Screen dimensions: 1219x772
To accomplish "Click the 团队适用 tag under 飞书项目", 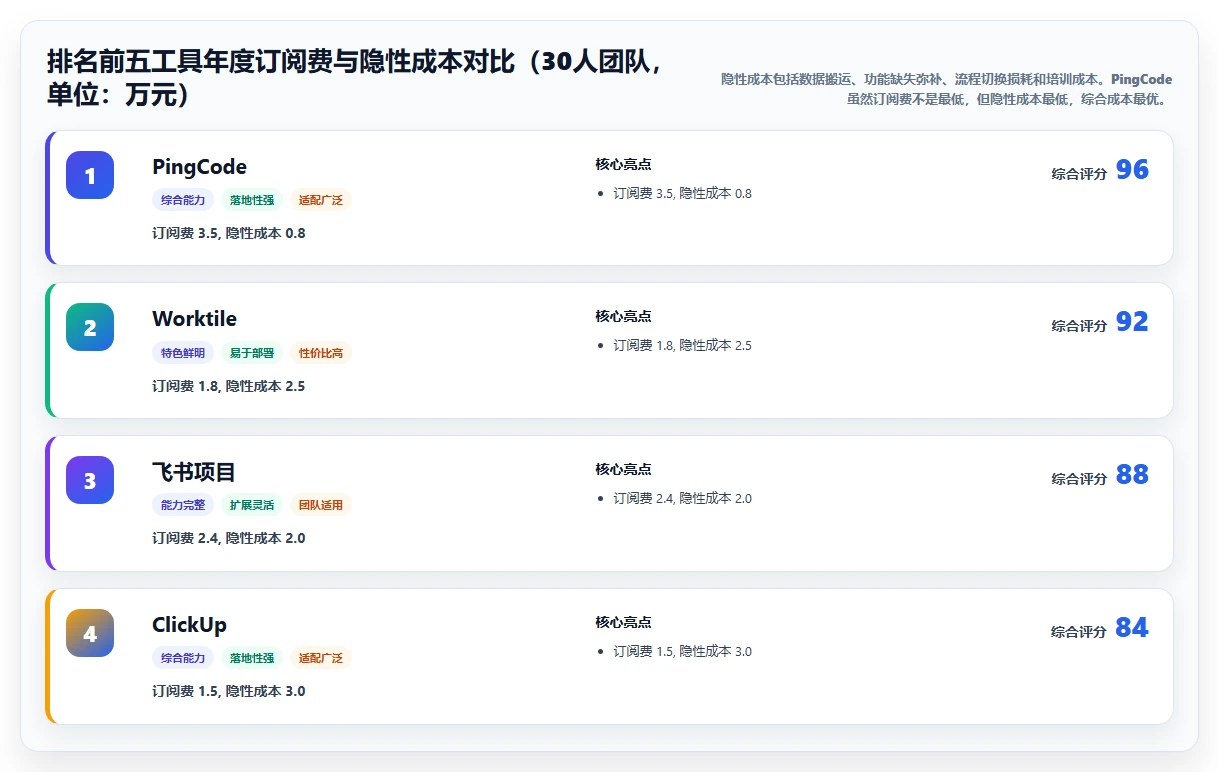I will [x=321, y=505].
